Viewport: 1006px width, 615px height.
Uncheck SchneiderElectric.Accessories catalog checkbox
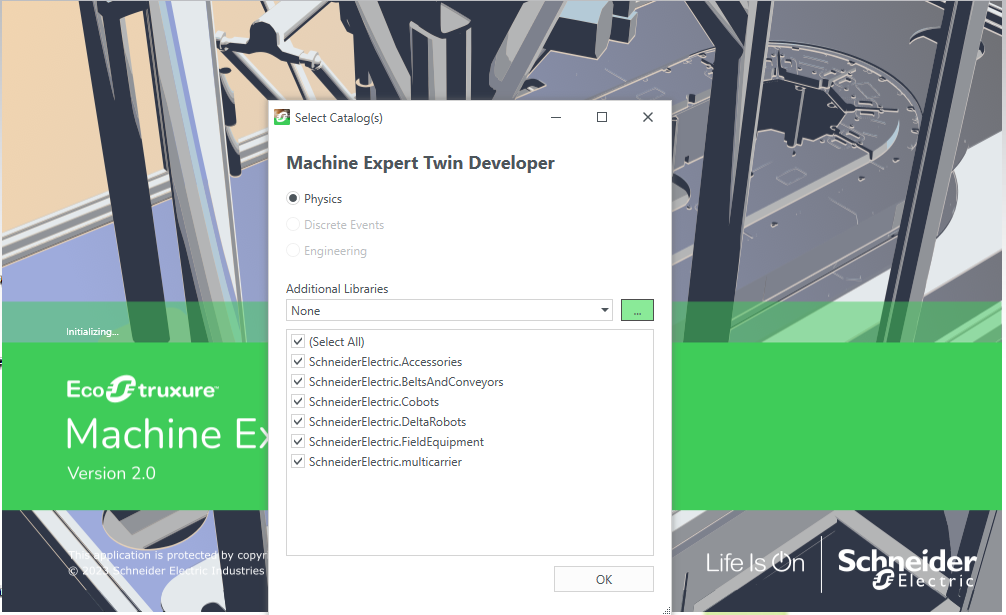298,361
